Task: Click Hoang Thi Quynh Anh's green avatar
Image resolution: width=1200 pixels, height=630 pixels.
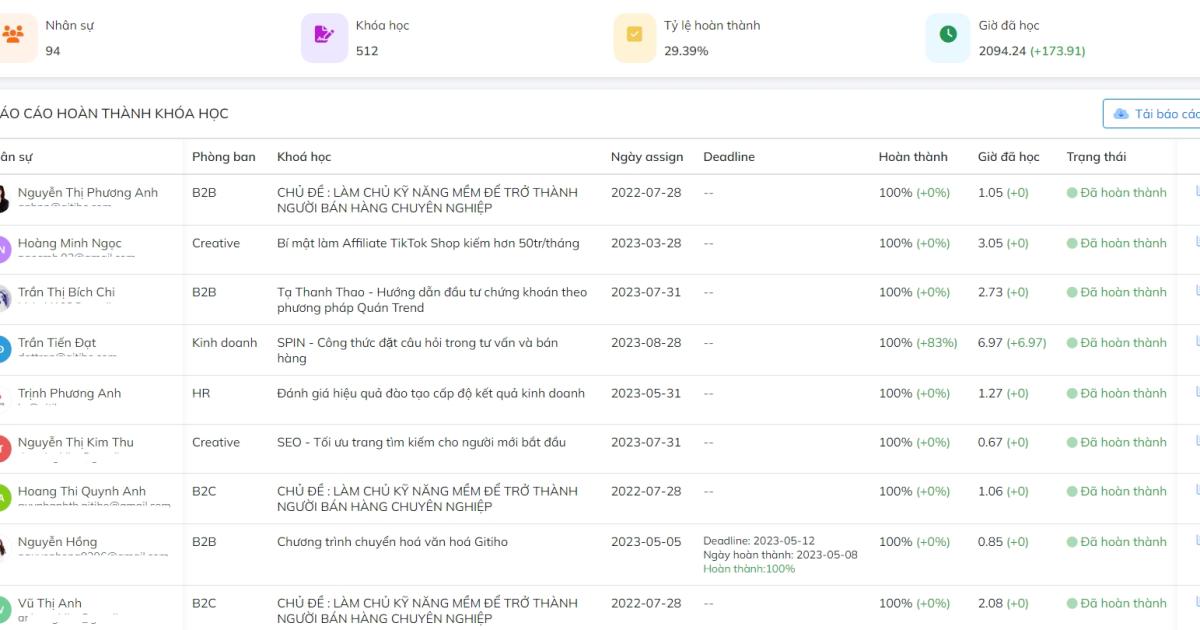Action: [x=4, y=497]
